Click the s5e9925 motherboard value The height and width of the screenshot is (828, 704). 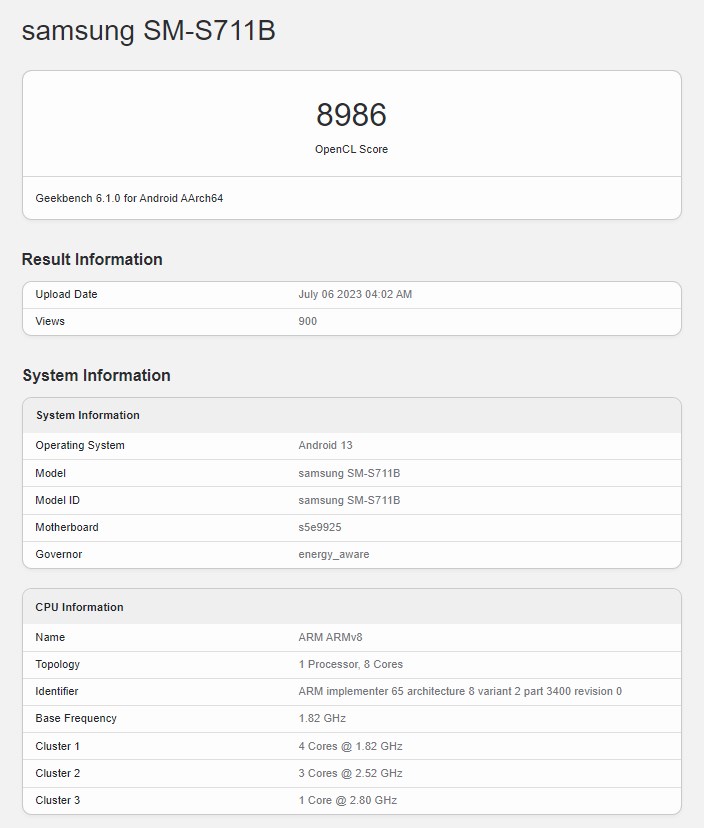(320, 527)
